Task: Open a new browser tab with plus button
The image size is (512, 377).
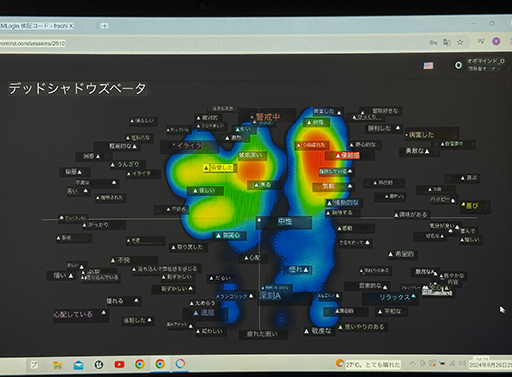Action: (104, 26)
